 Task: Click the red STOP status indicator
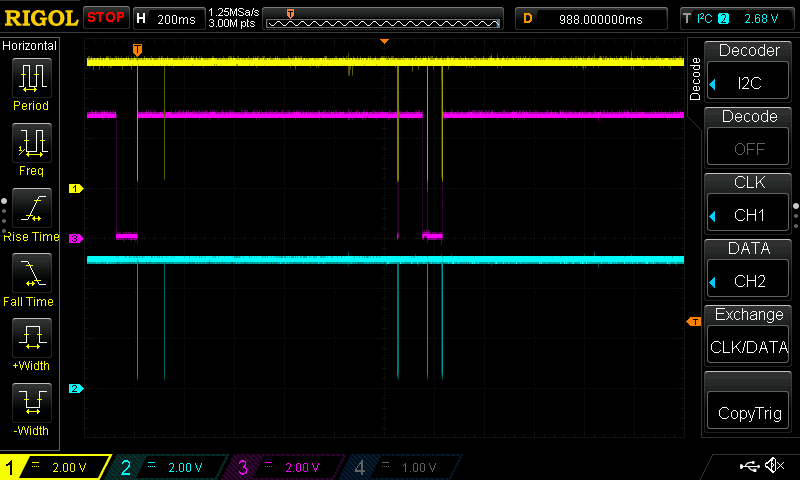(x=106, y=18)
